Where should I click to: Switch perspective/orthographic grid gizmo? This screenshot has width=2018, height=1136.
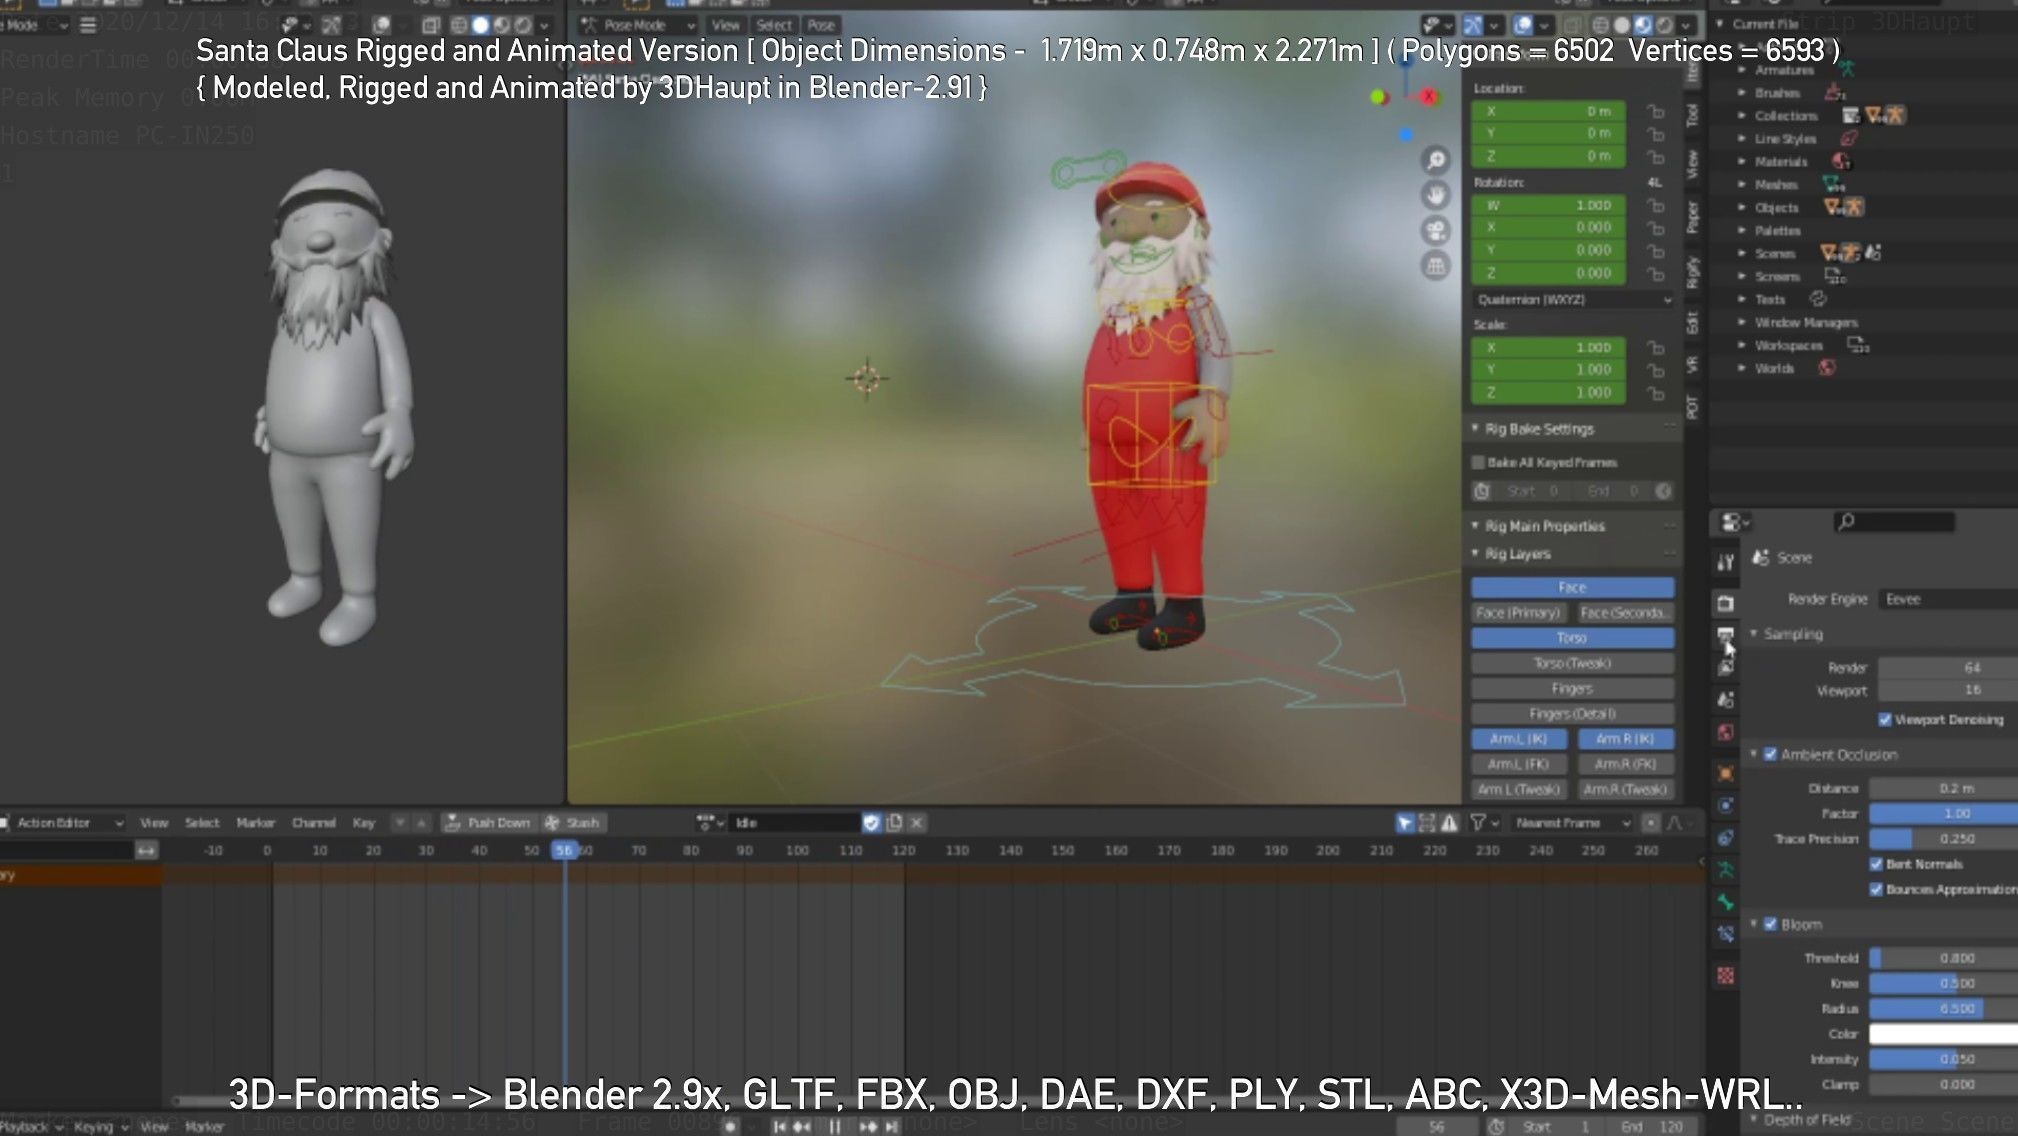click(x=1436, y=265)
